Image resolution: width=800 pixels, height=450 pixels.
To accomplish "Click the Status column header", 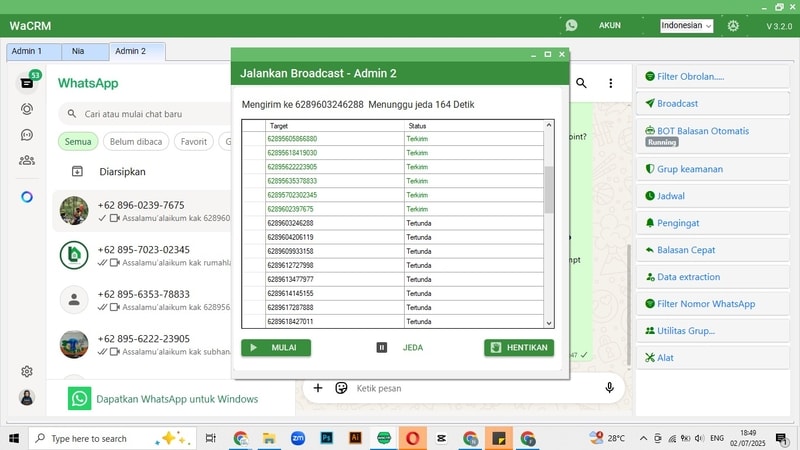I will [x=474, y=126].
